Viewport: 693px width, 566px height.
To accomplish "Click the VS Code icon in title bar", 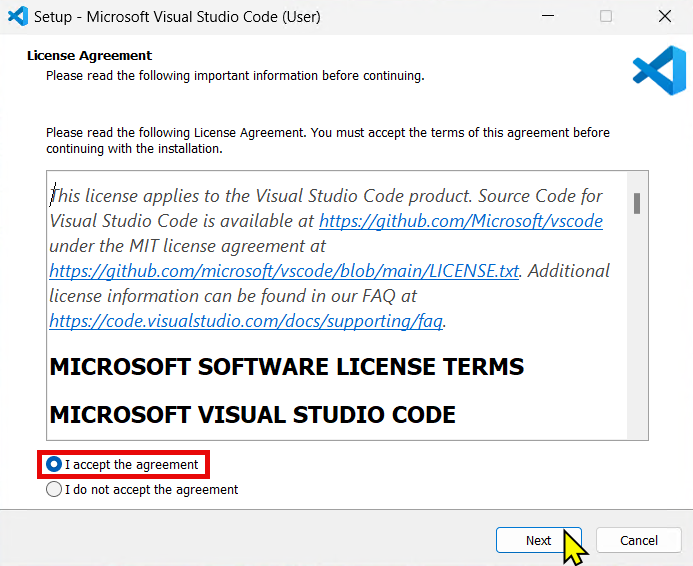I will click(x=17, y=17).
